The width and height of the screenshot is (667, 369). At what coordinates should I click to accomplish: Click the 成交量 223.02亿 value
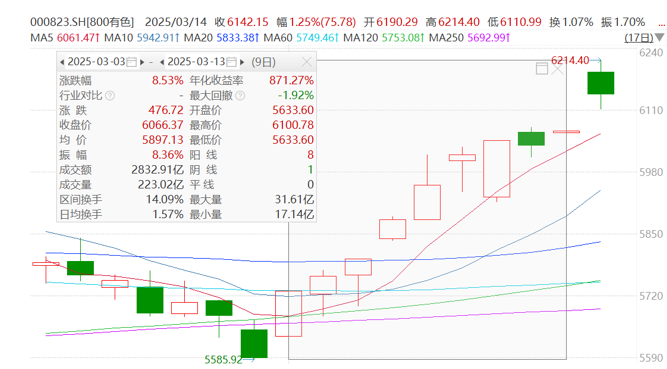point(160,185)
